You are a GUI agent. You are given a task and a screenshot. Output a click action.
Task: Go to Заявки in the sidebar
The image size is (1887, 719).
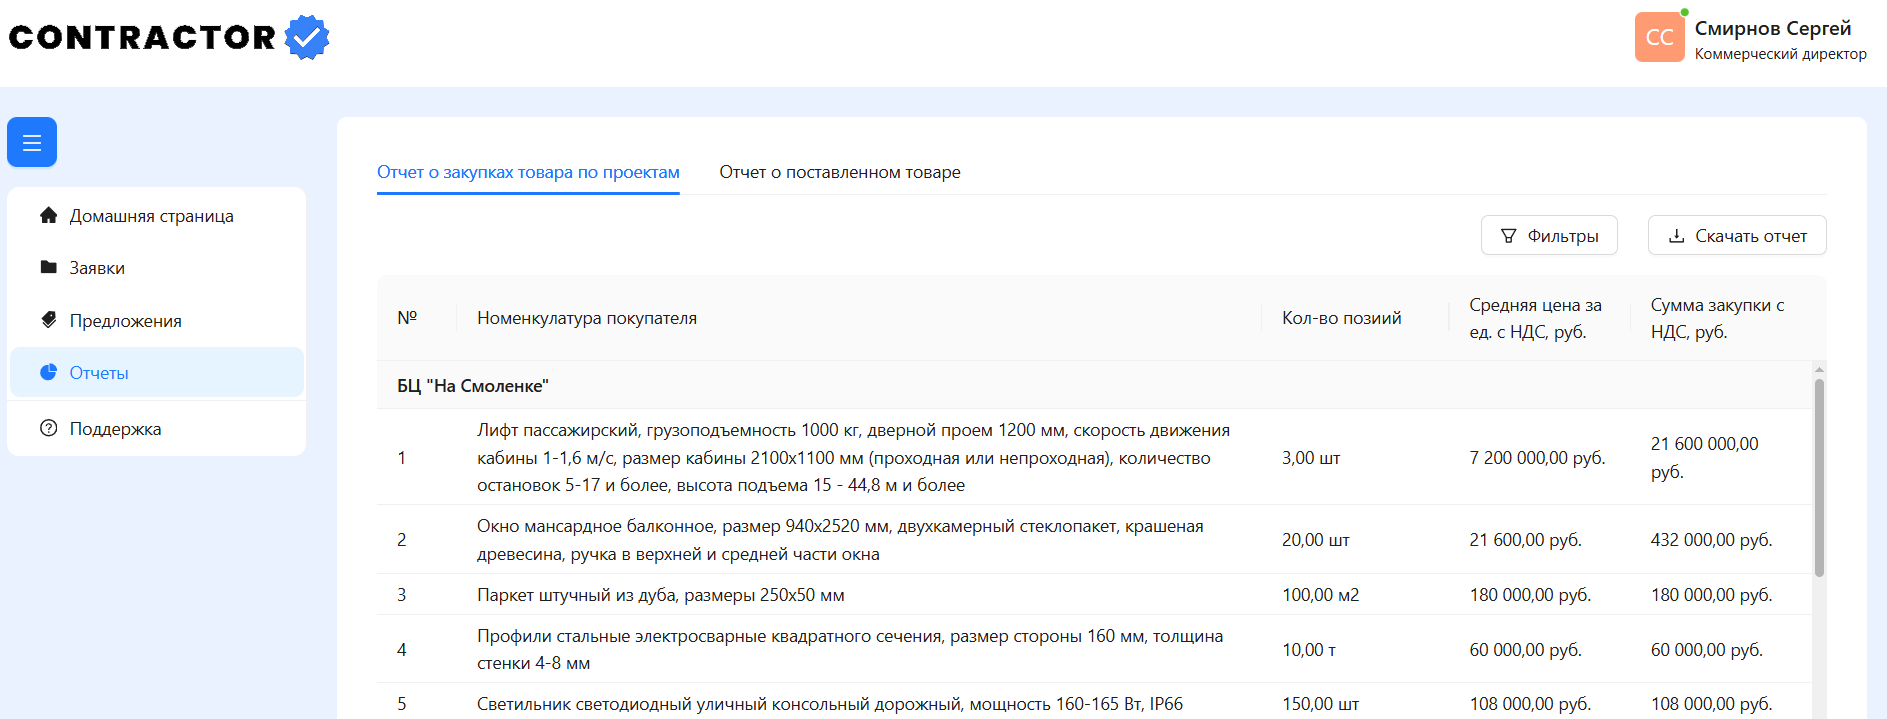pyautogui.click(x=97, y=268)
